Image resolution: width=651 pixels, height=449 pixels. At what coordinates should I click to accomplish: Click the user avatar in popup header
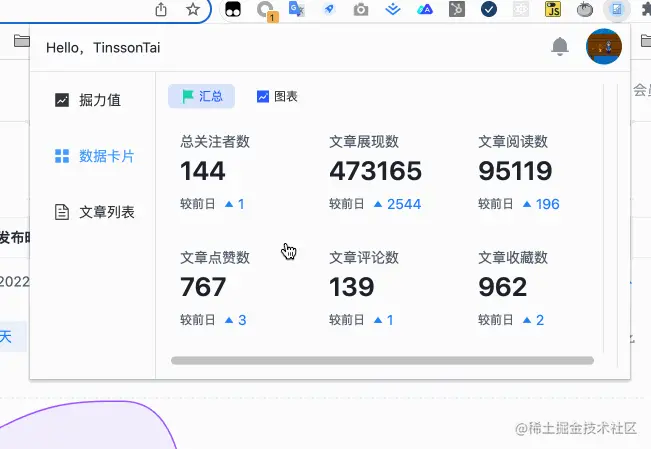(x=604, y=47)
